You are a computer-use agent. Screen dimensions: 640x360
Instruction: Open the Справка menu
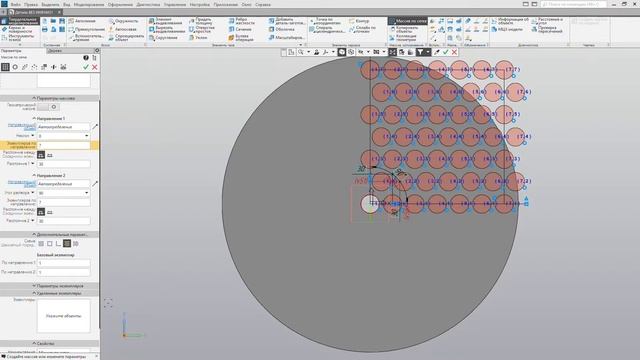(x=262, y=4)
